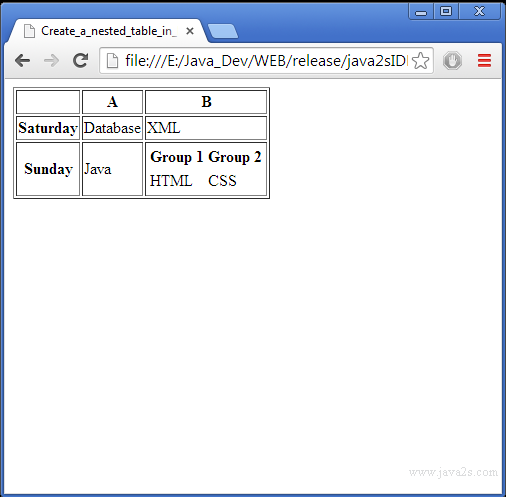The width and height of the screenshot is (506, 497).
Task: Click the XML table cell
Action: 206,128
